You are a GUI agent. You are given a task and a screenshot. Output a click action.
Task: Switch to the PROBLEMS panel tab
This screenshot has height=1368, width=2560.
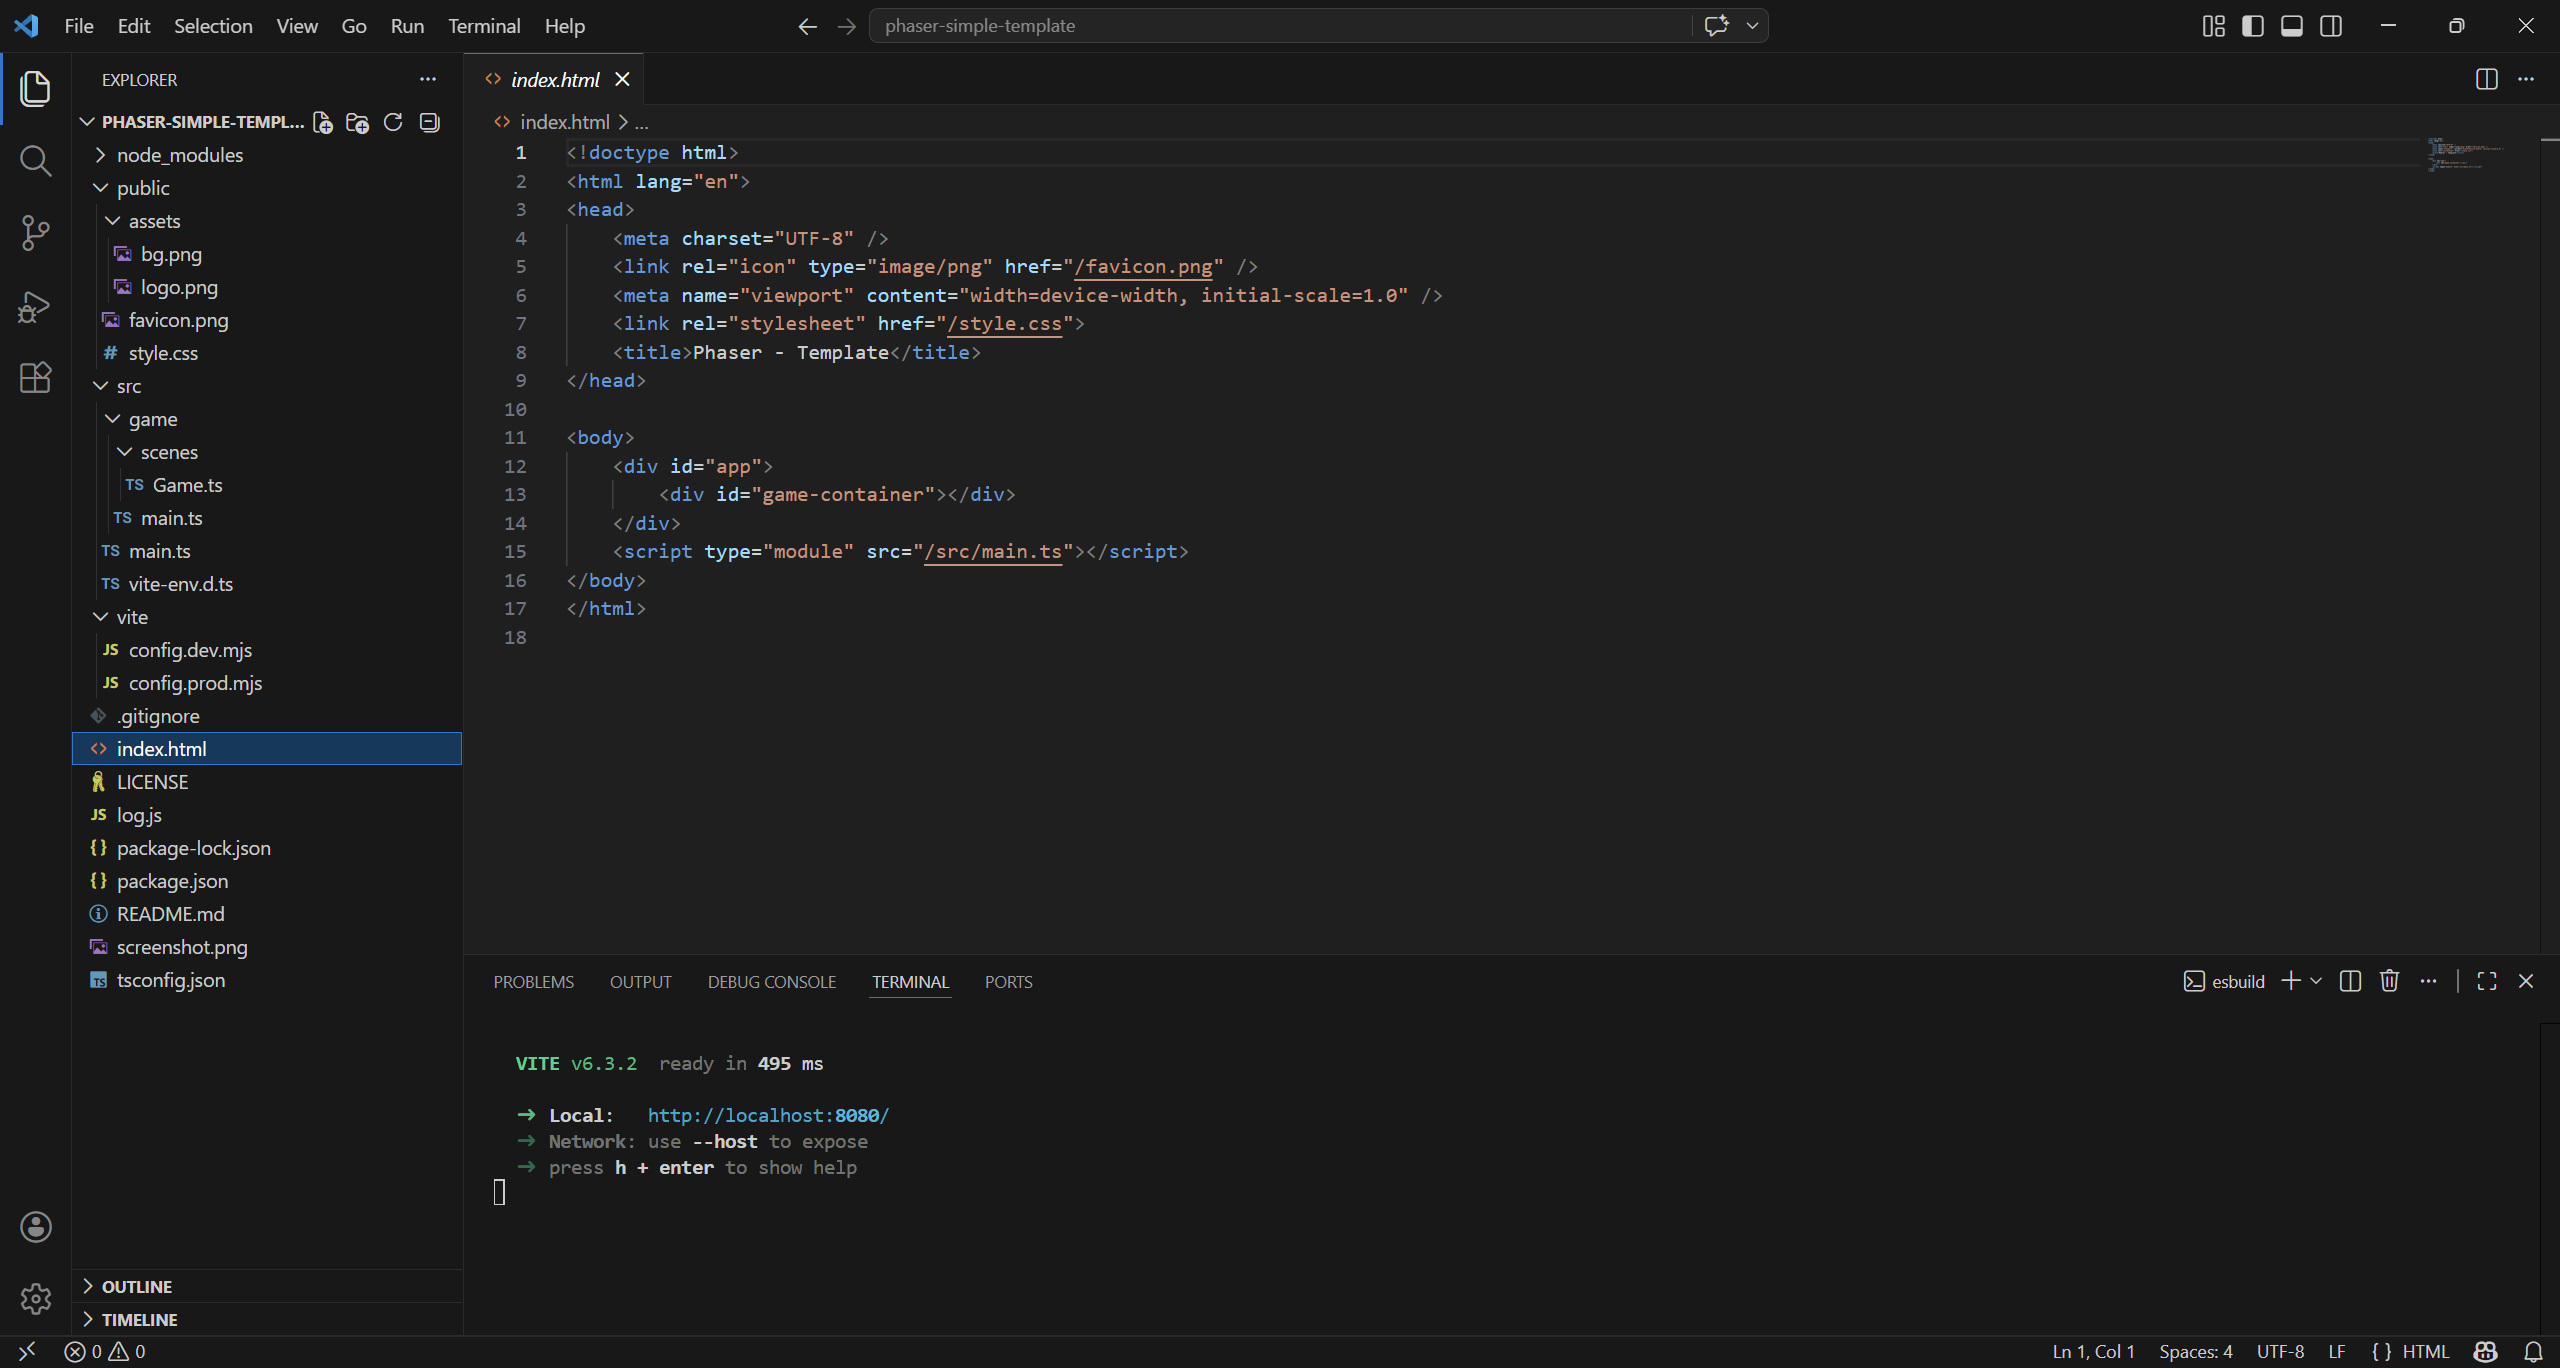click(x=533, y=982)
